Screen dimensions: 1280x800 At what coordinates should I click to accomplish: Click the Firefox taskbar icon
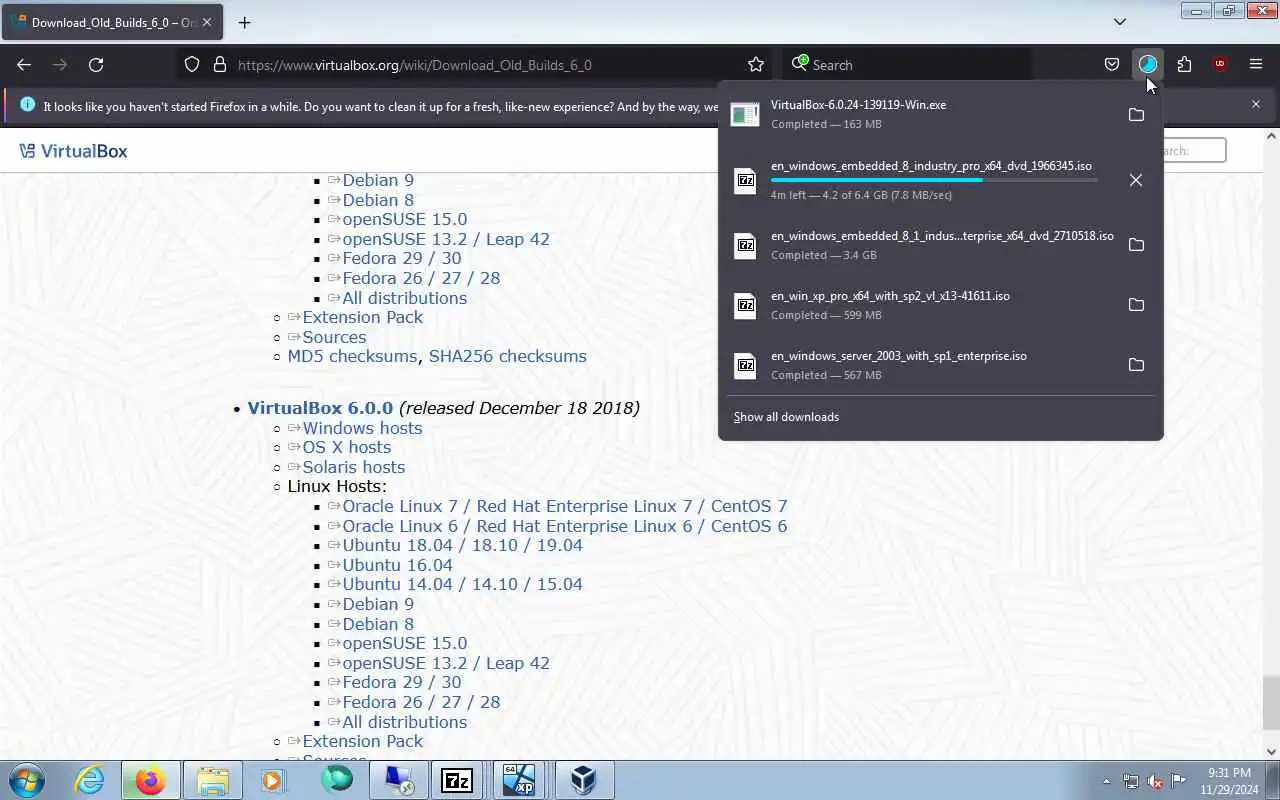150,780
